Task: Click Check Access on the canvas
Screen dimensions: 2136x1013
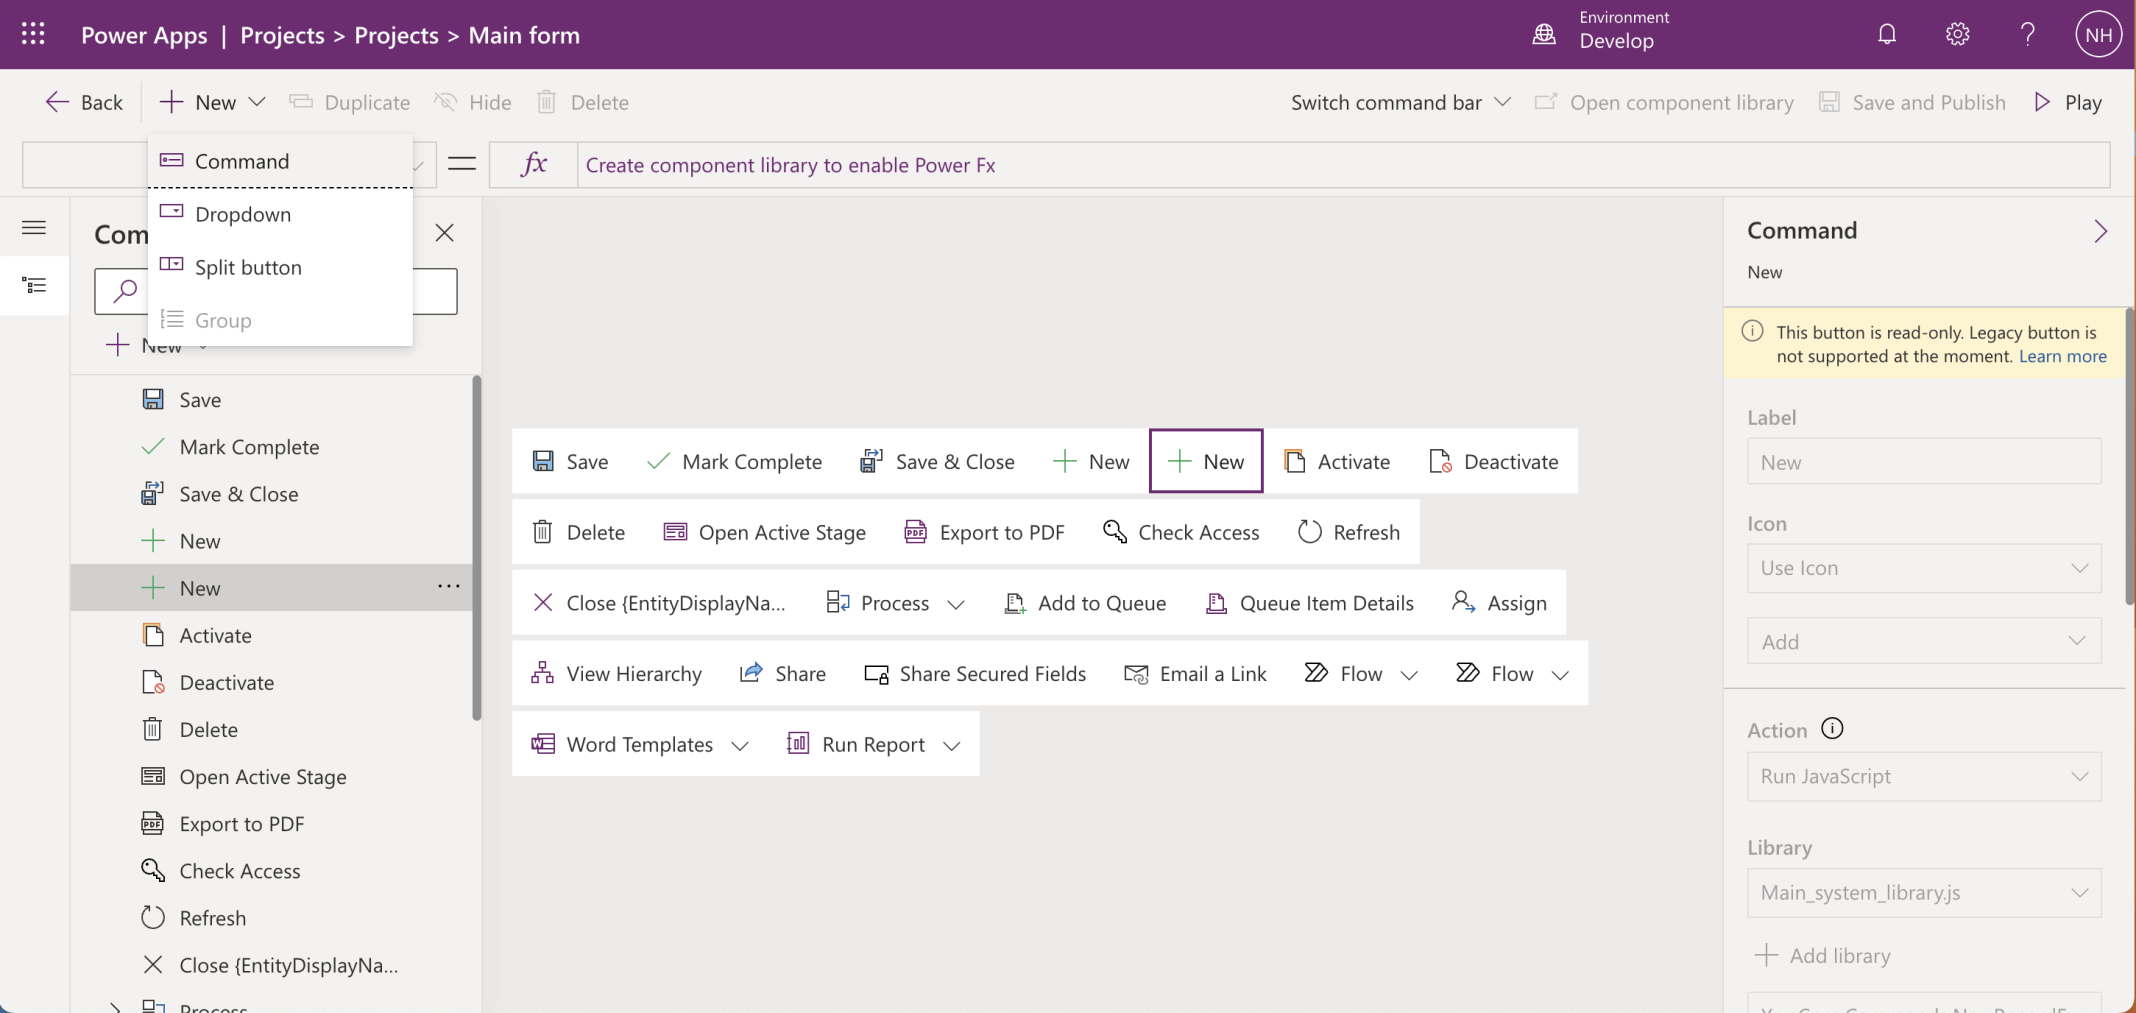Action: 1181,532
